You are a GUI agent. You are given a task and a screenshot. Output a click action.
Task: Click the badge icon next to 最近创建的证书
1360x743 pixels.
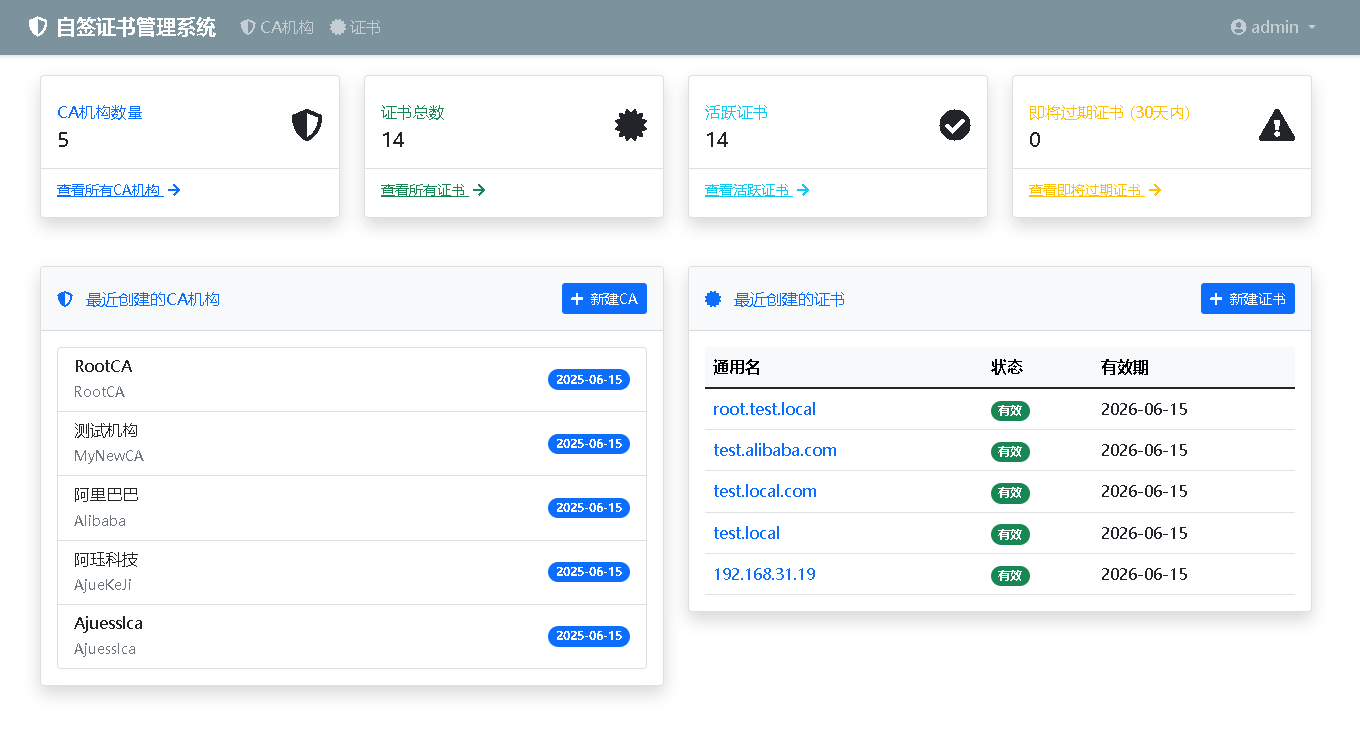tap(713, 299)
